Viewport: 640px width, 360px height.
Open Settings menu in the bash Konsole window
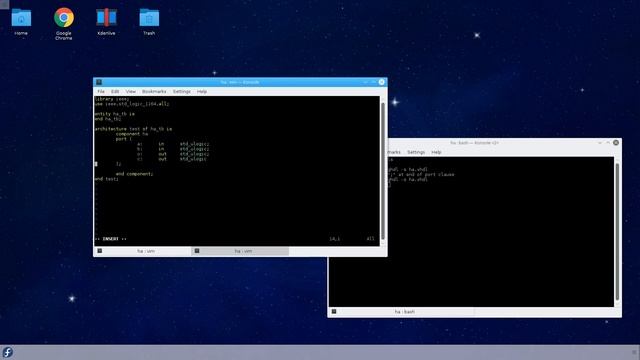(416, 152)
